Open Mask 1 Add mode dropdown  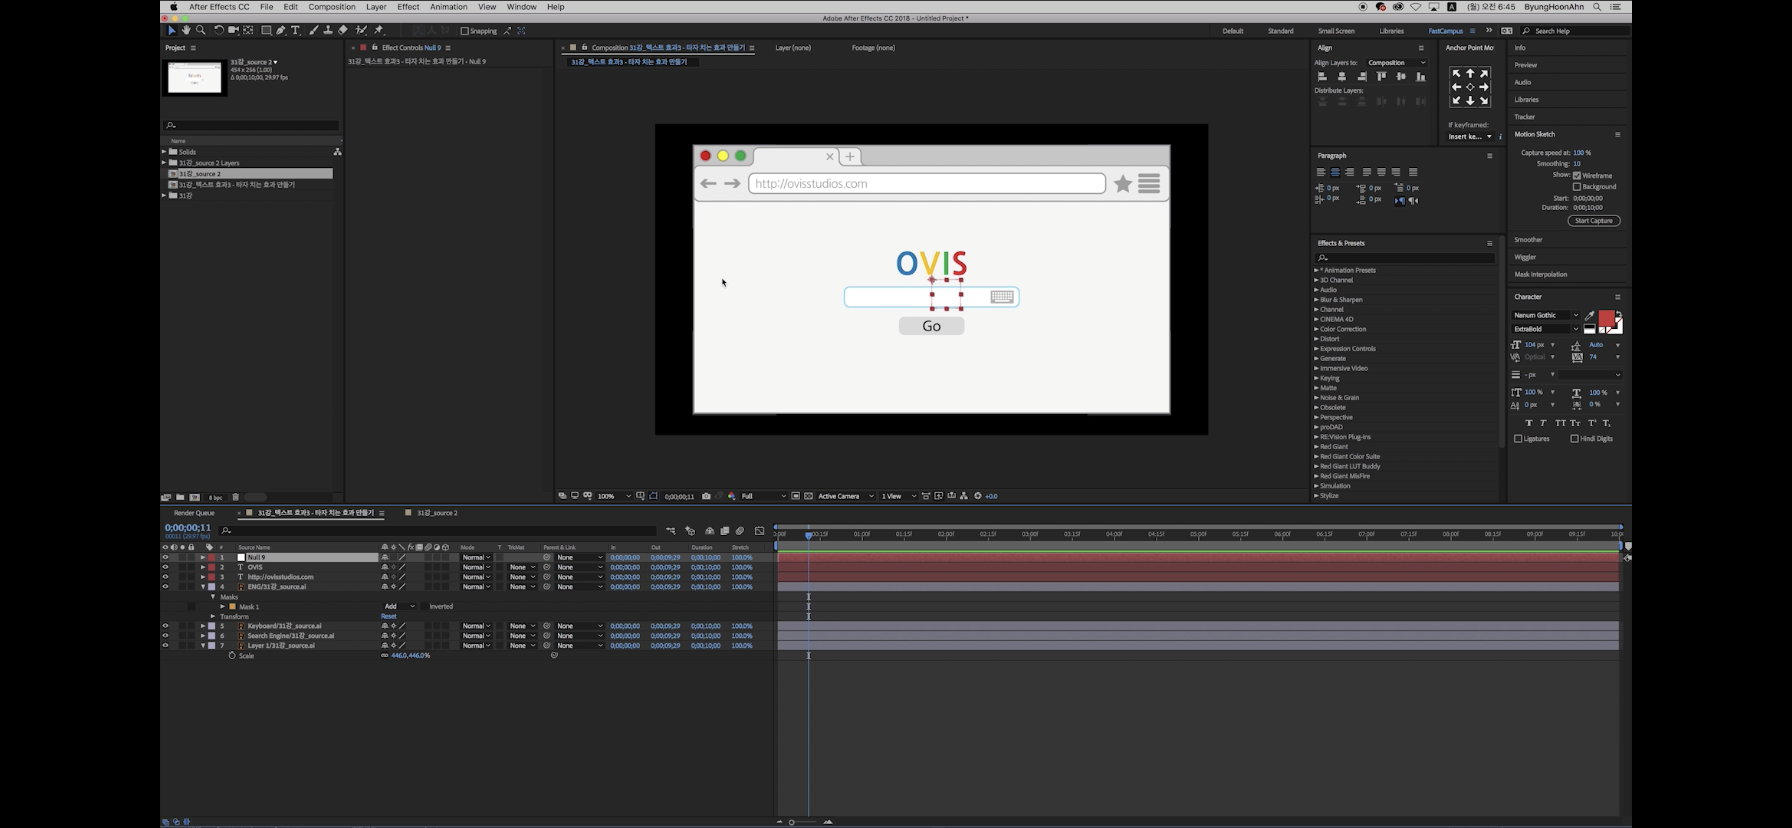click(399, 606)
